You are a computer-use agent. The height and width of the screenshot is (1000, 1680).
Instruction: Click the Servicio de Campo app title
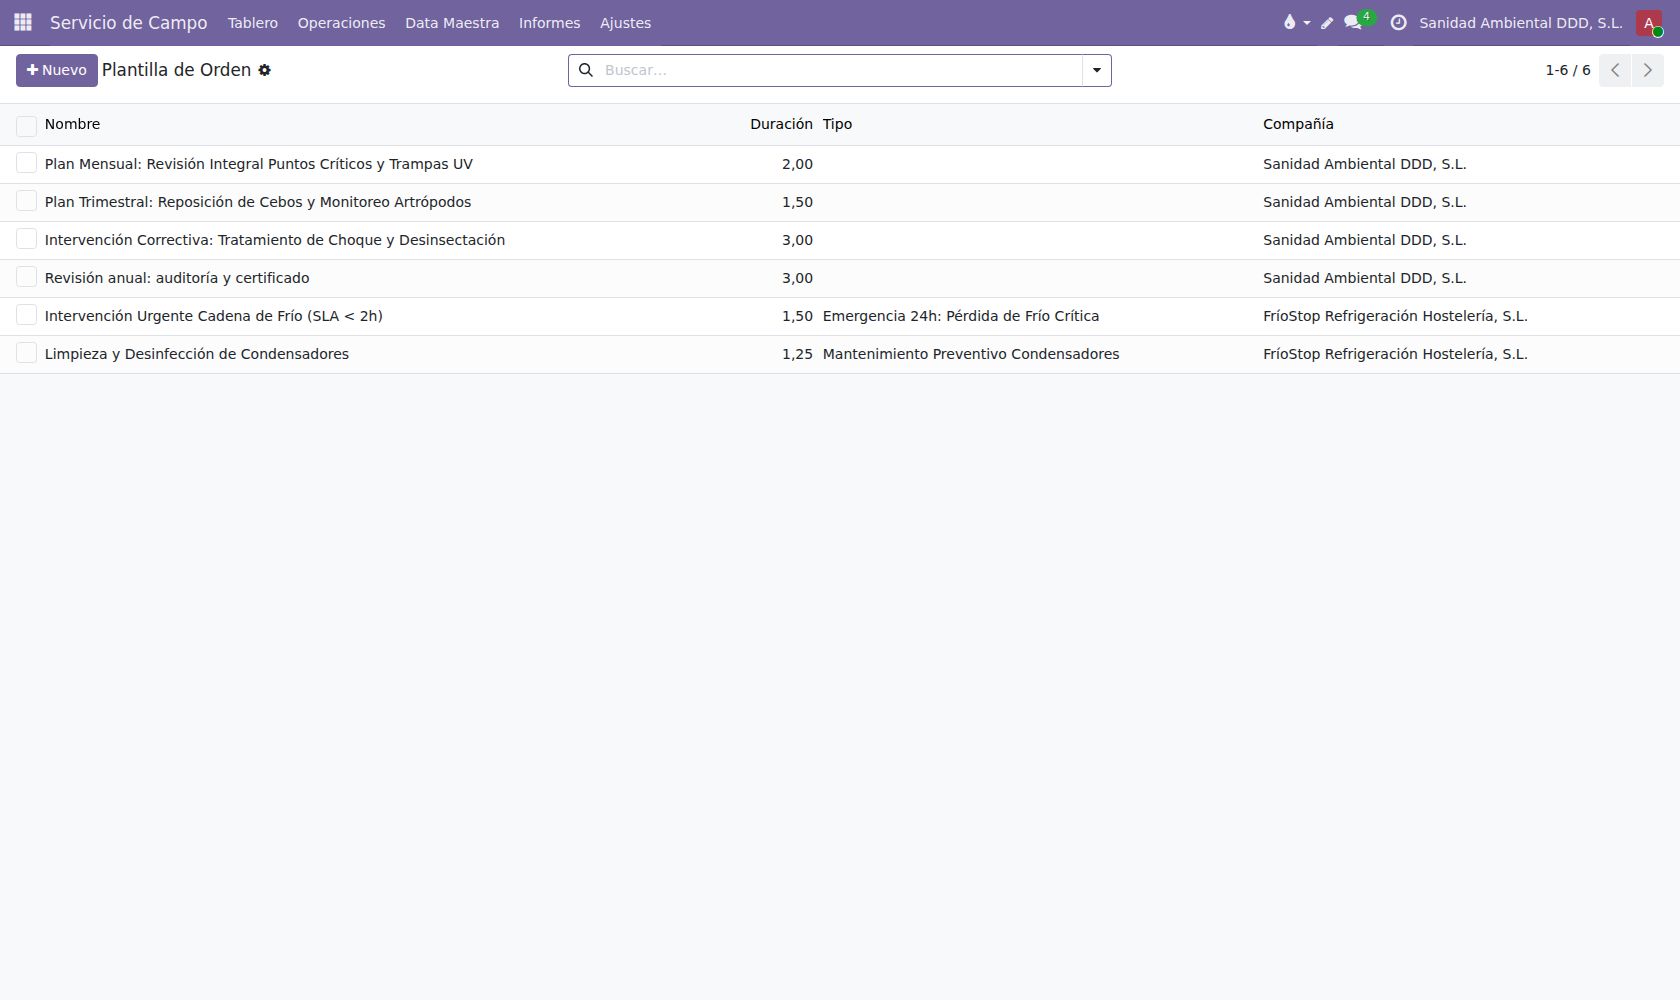(129, 23)
